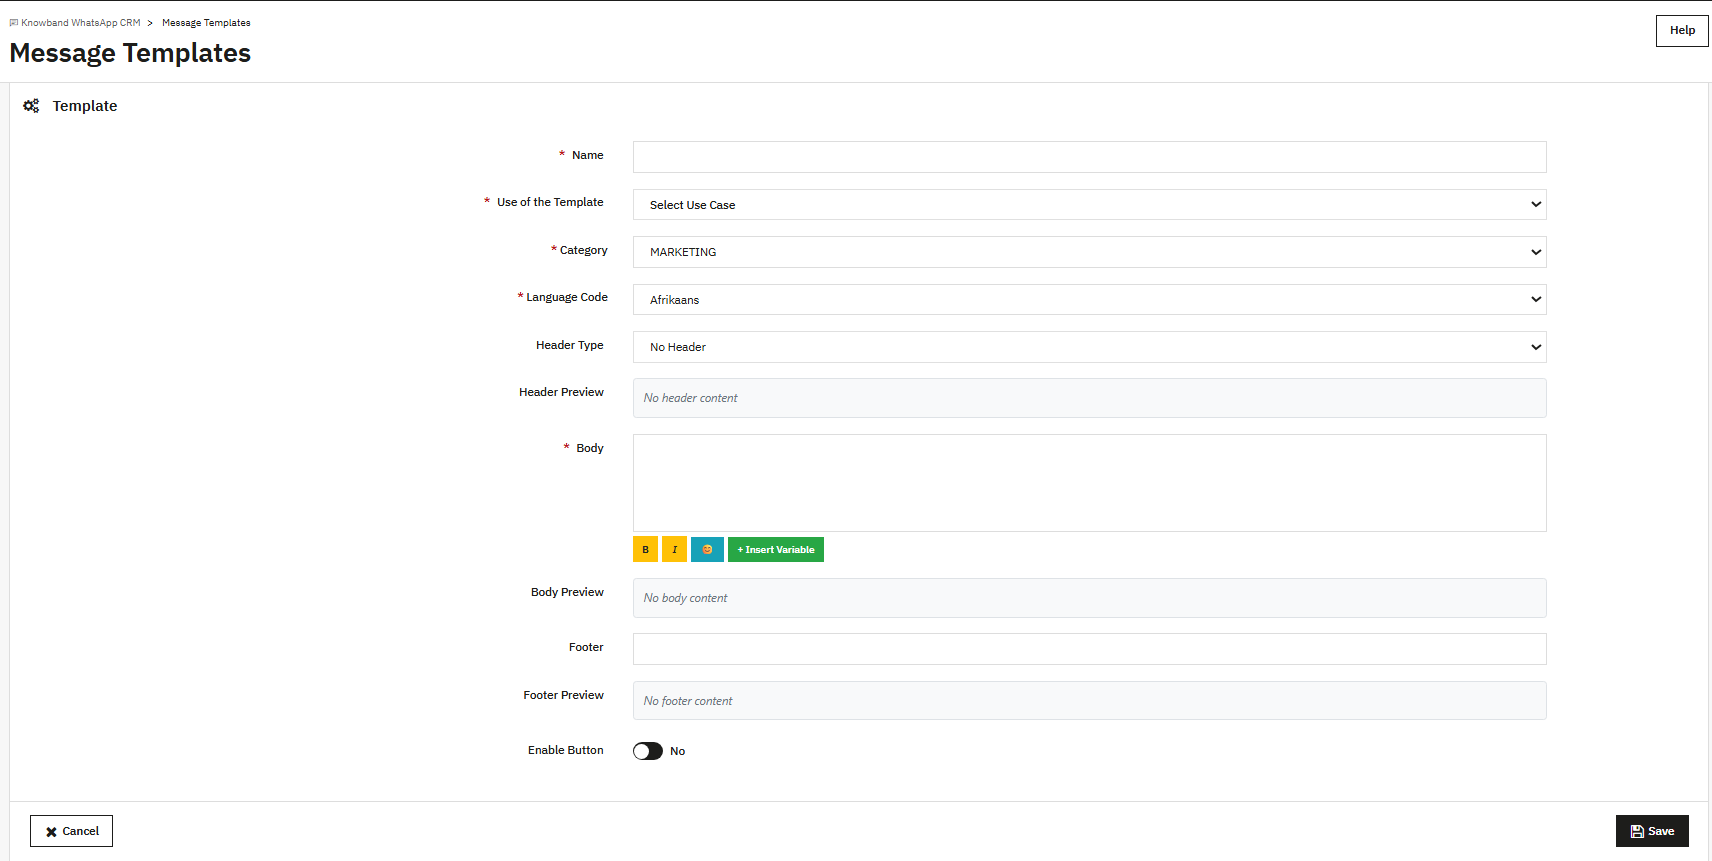
Task: Click the 'Footer Preview' label
Action: point(564,695)
